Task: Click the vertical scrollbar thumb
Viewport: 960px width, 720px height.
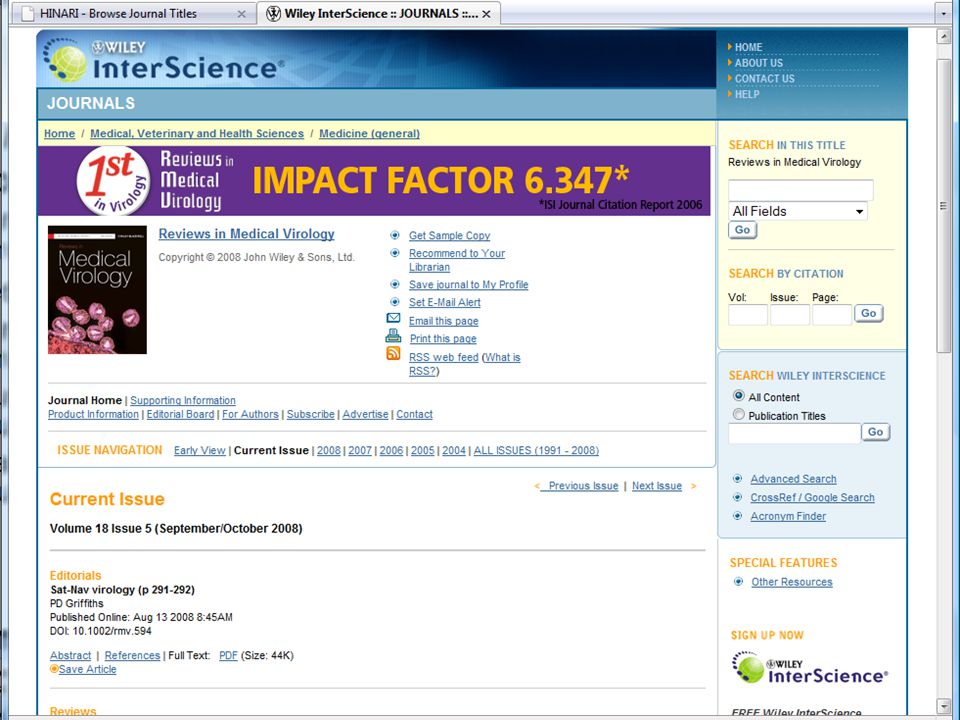Action: (943, 206)
